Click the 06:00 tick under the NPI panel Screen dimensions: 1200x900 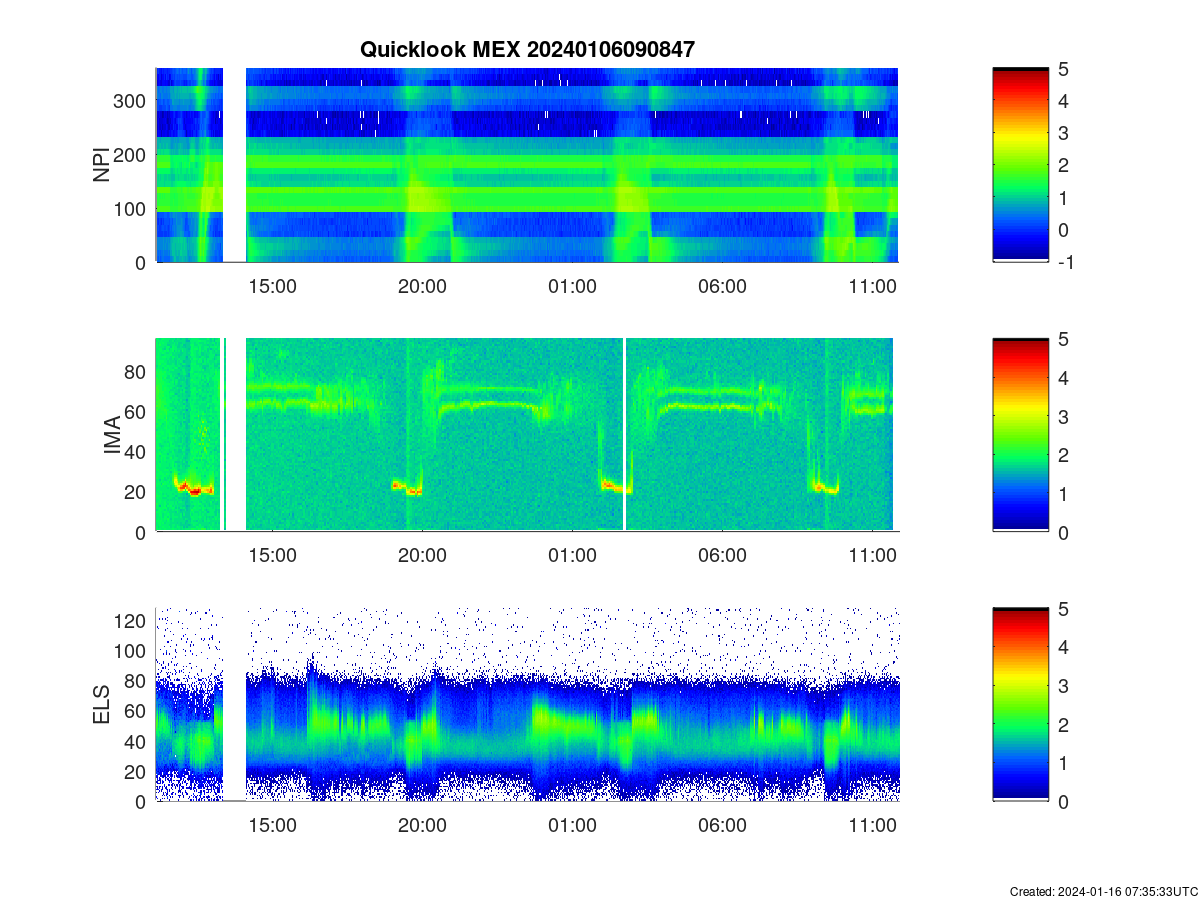pyautogui.click(x=722, y=286)
